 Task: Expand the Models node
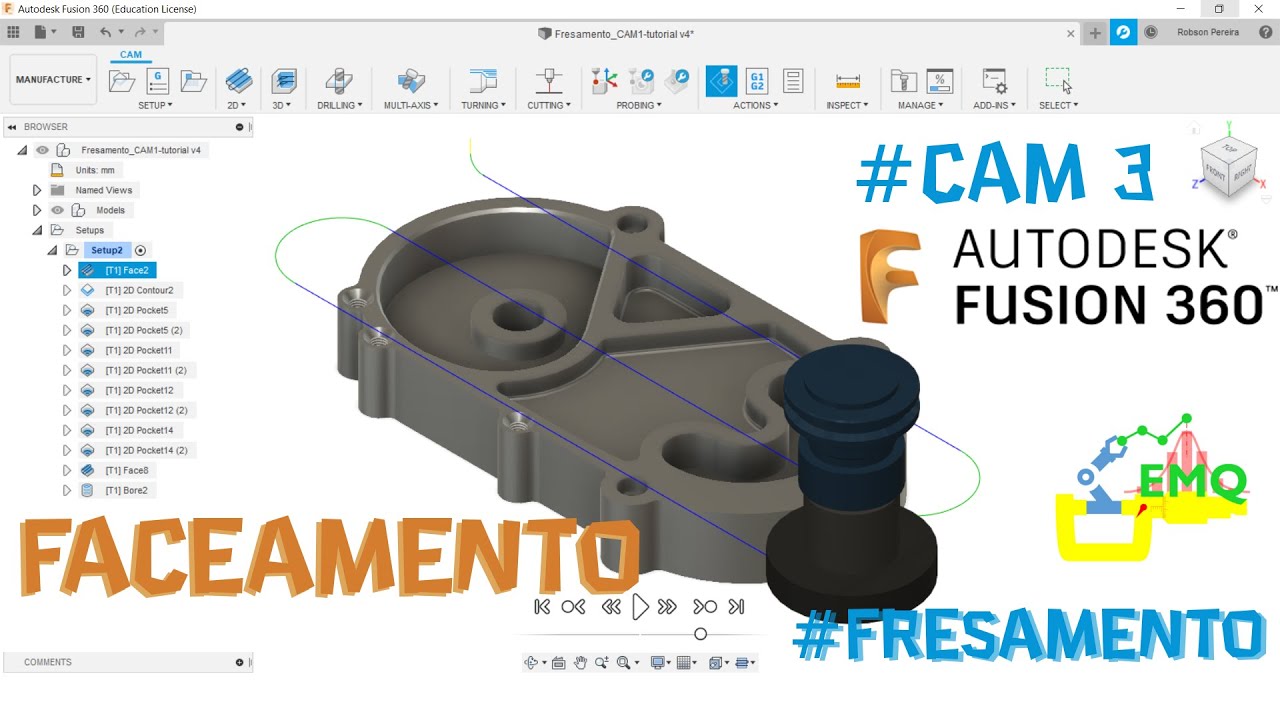tap(37, 210)
